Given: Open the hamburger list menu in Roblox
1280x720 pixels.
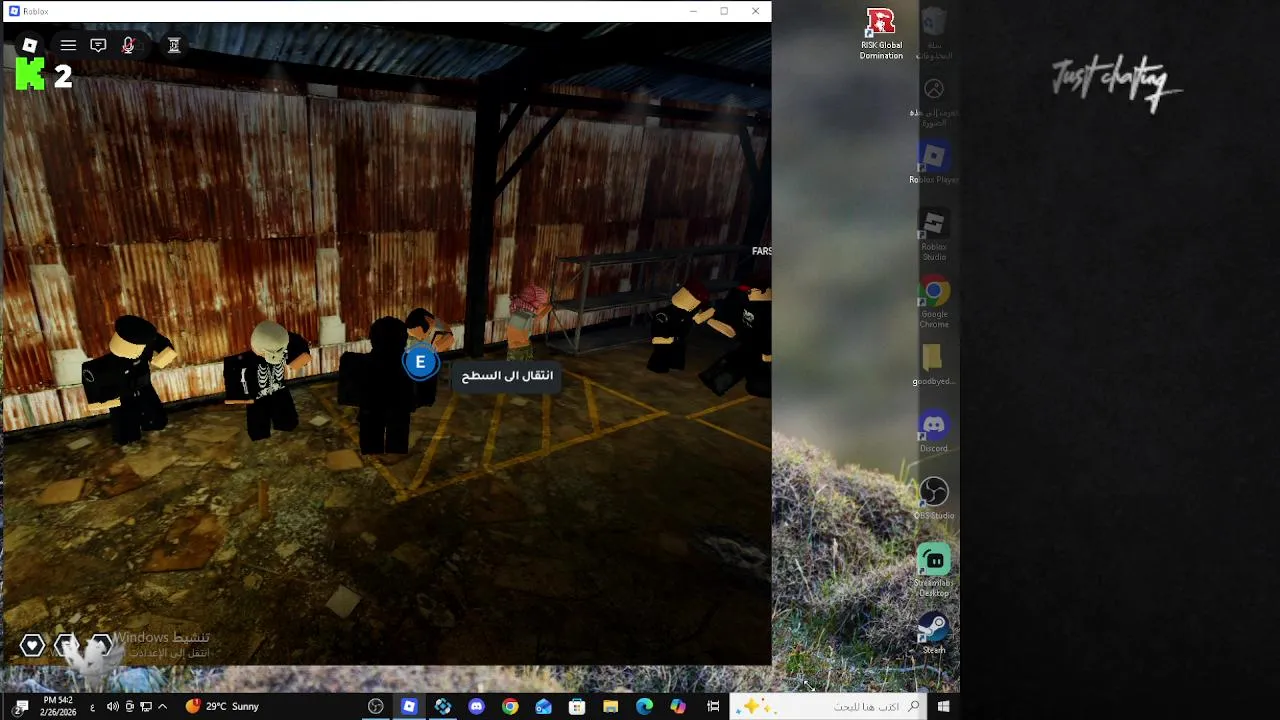Looking at the screenshot, I should (68, 45).
